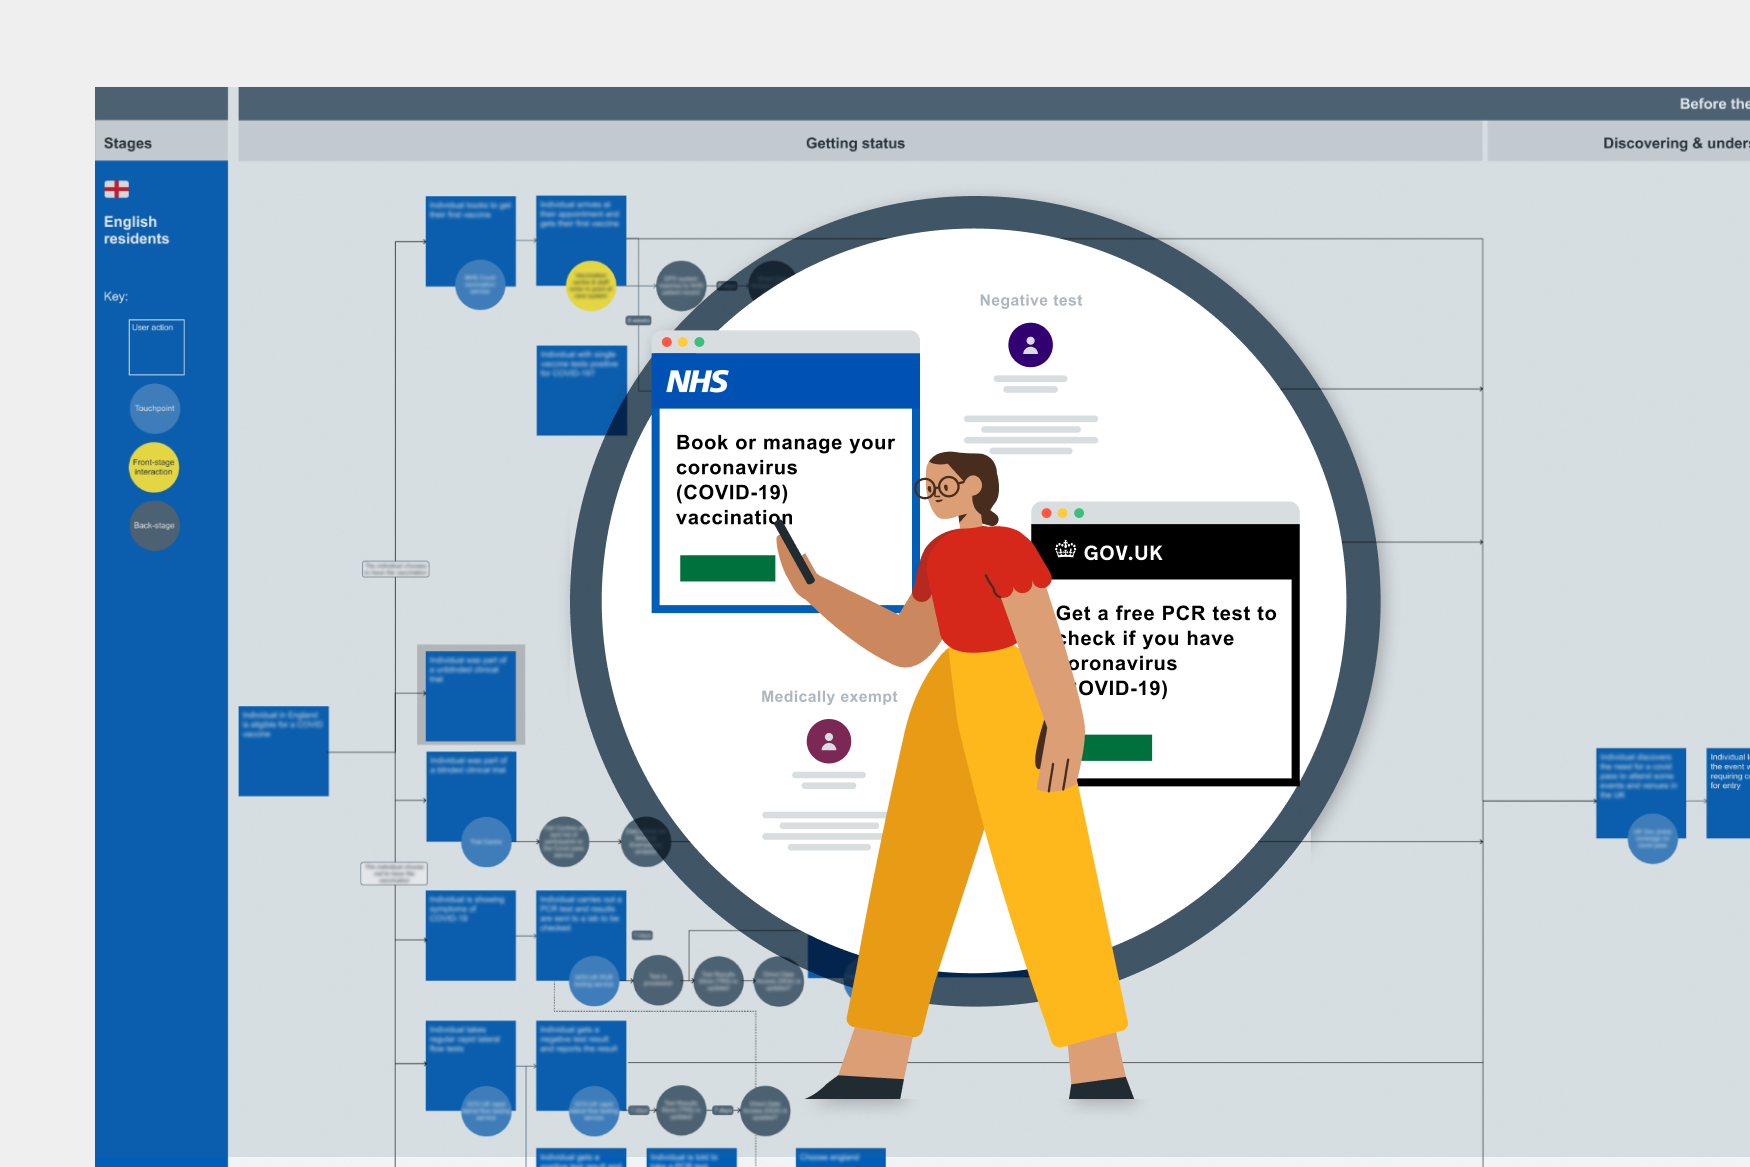Click the red dot on the GOV.UK window
The image size is (1750, 1167).
point(1046,513)
